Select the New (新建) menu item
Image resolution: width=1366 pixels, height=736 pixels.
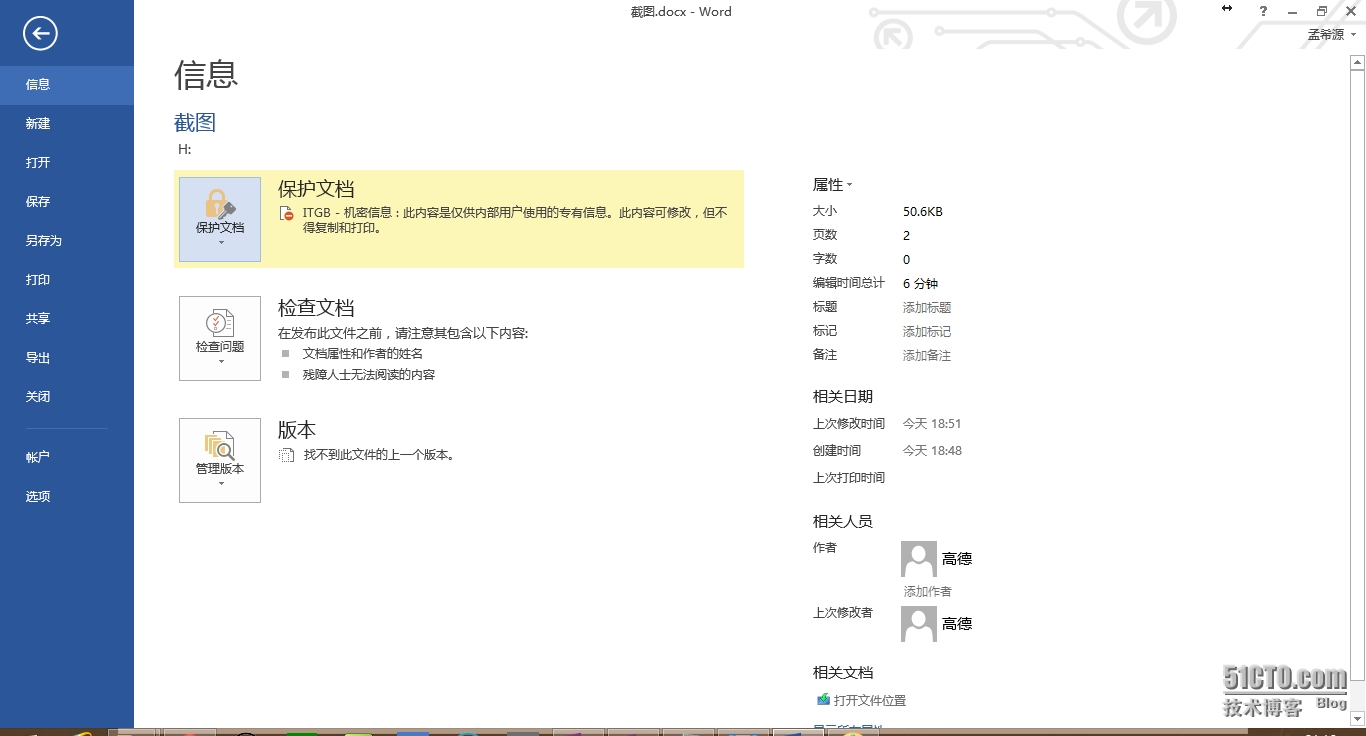38,124
